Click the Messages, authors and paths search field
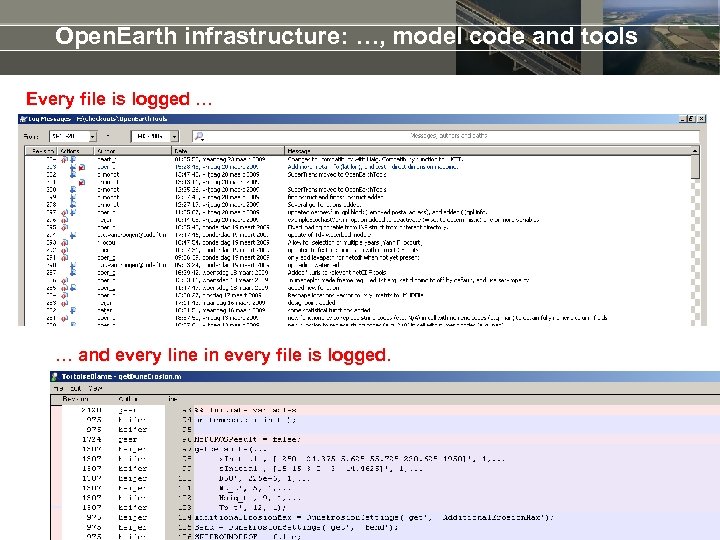 [448, 136]
